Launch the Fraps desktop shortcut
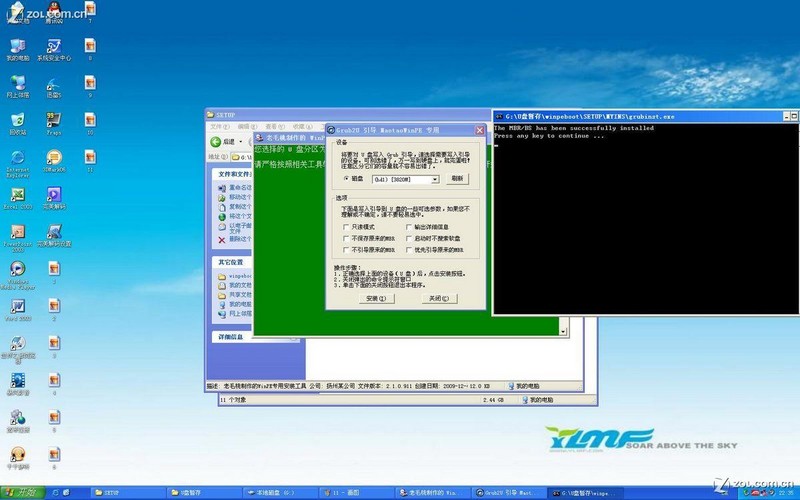This screenshot has width=800, height=500. coord(54,123)
